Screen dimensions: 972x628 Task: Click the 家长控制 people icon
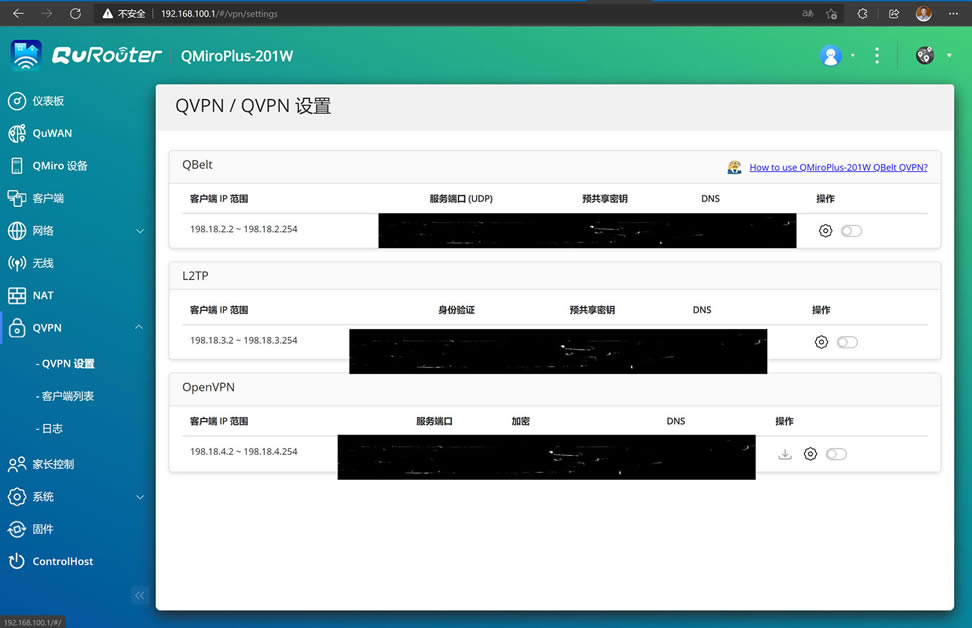click(17, 464)
